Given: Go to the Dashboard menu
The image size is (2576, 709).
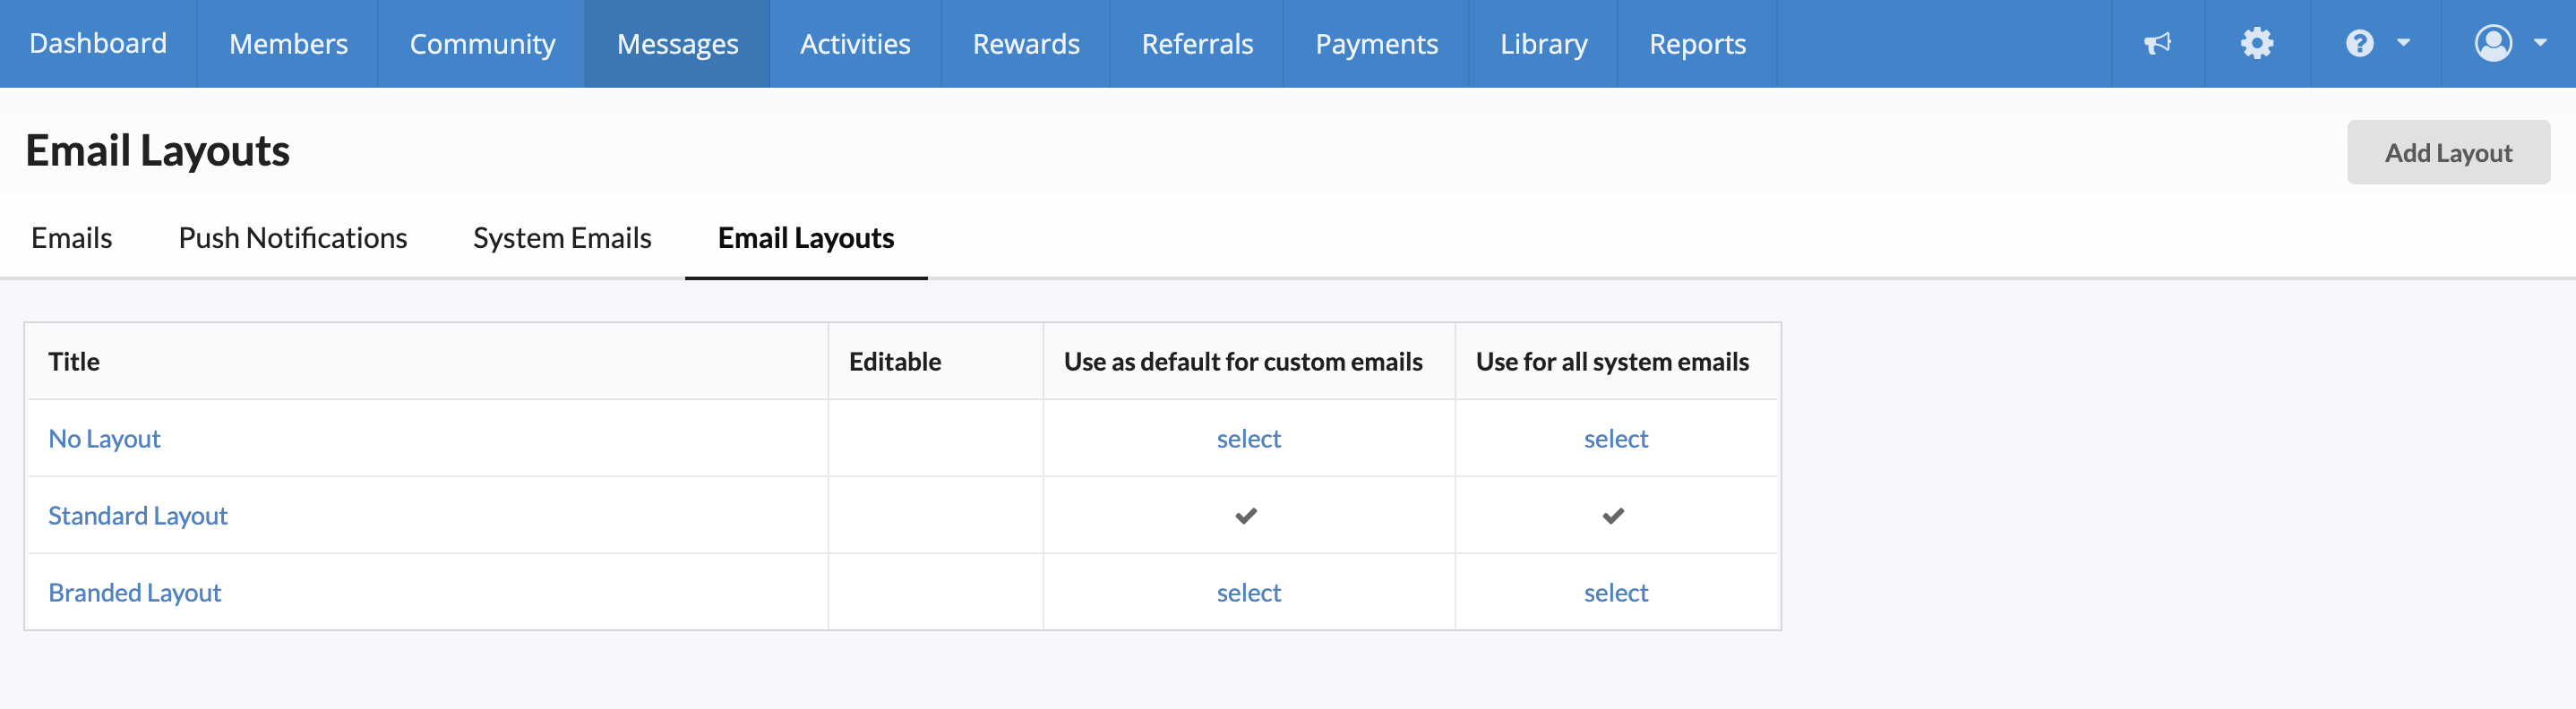Looking at the screenshot, I should tap(98, 44).
